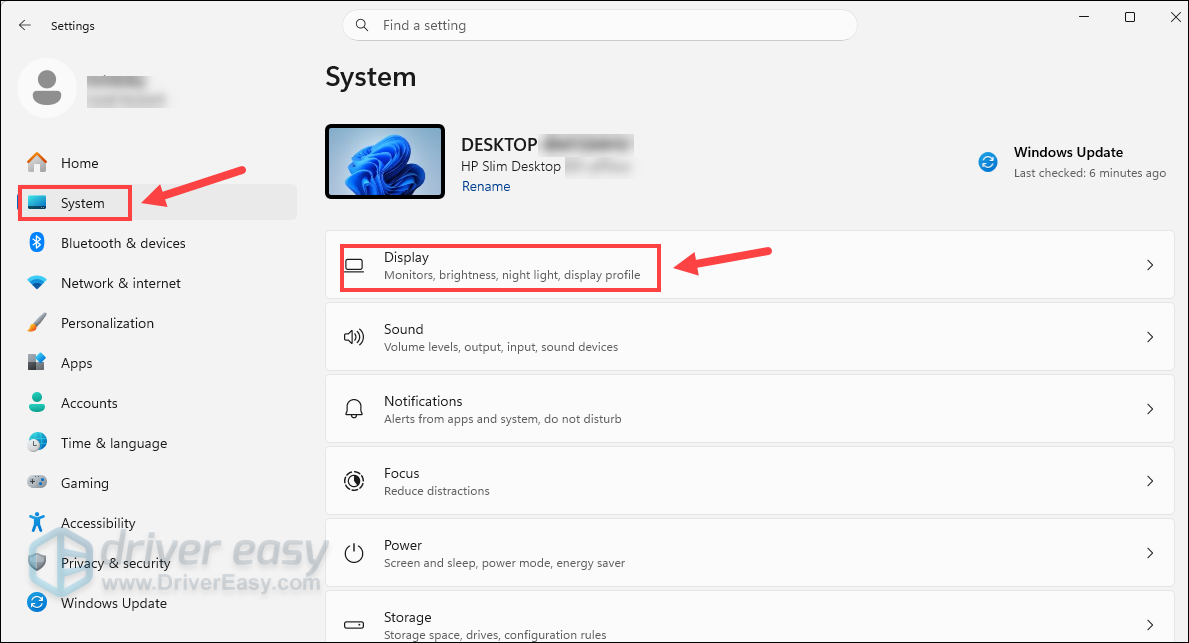
Task: Expand Display row chevron
Action: [x=1150, y=265]
